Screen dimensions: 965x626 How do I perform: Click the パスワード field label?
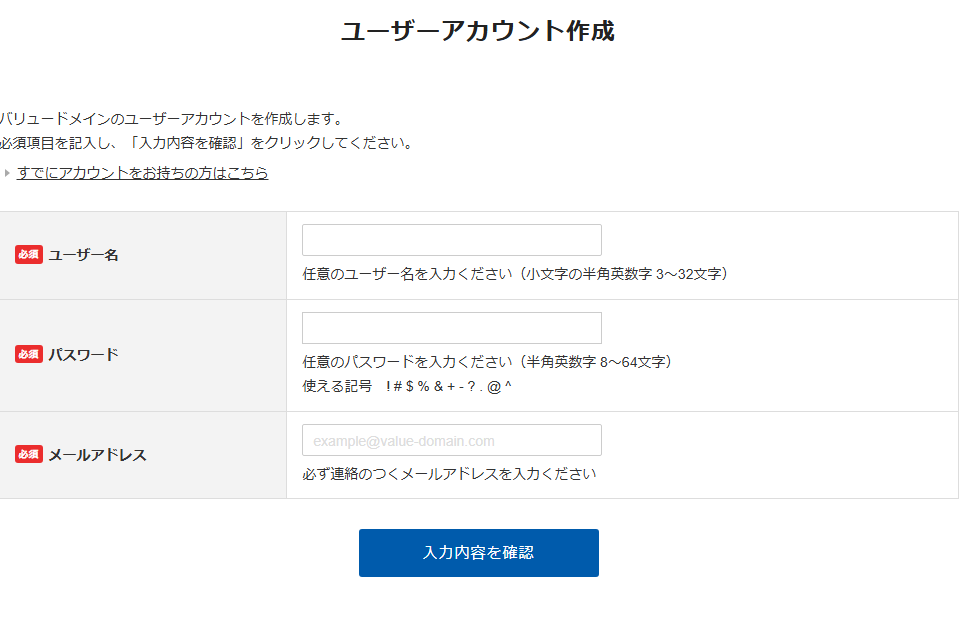click(83, 354)
